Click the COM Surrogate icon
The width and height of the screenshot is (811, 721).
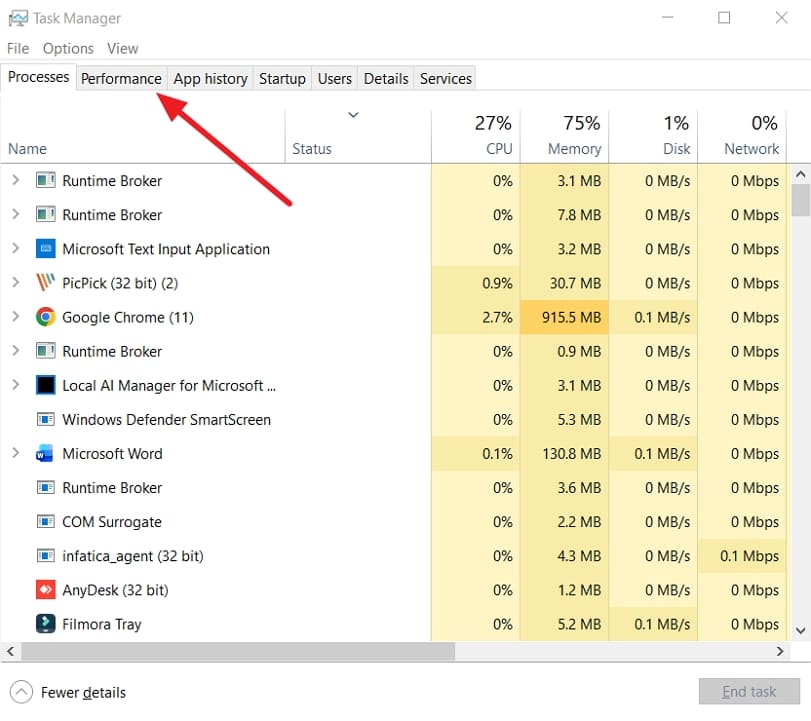tap(46, 521)
